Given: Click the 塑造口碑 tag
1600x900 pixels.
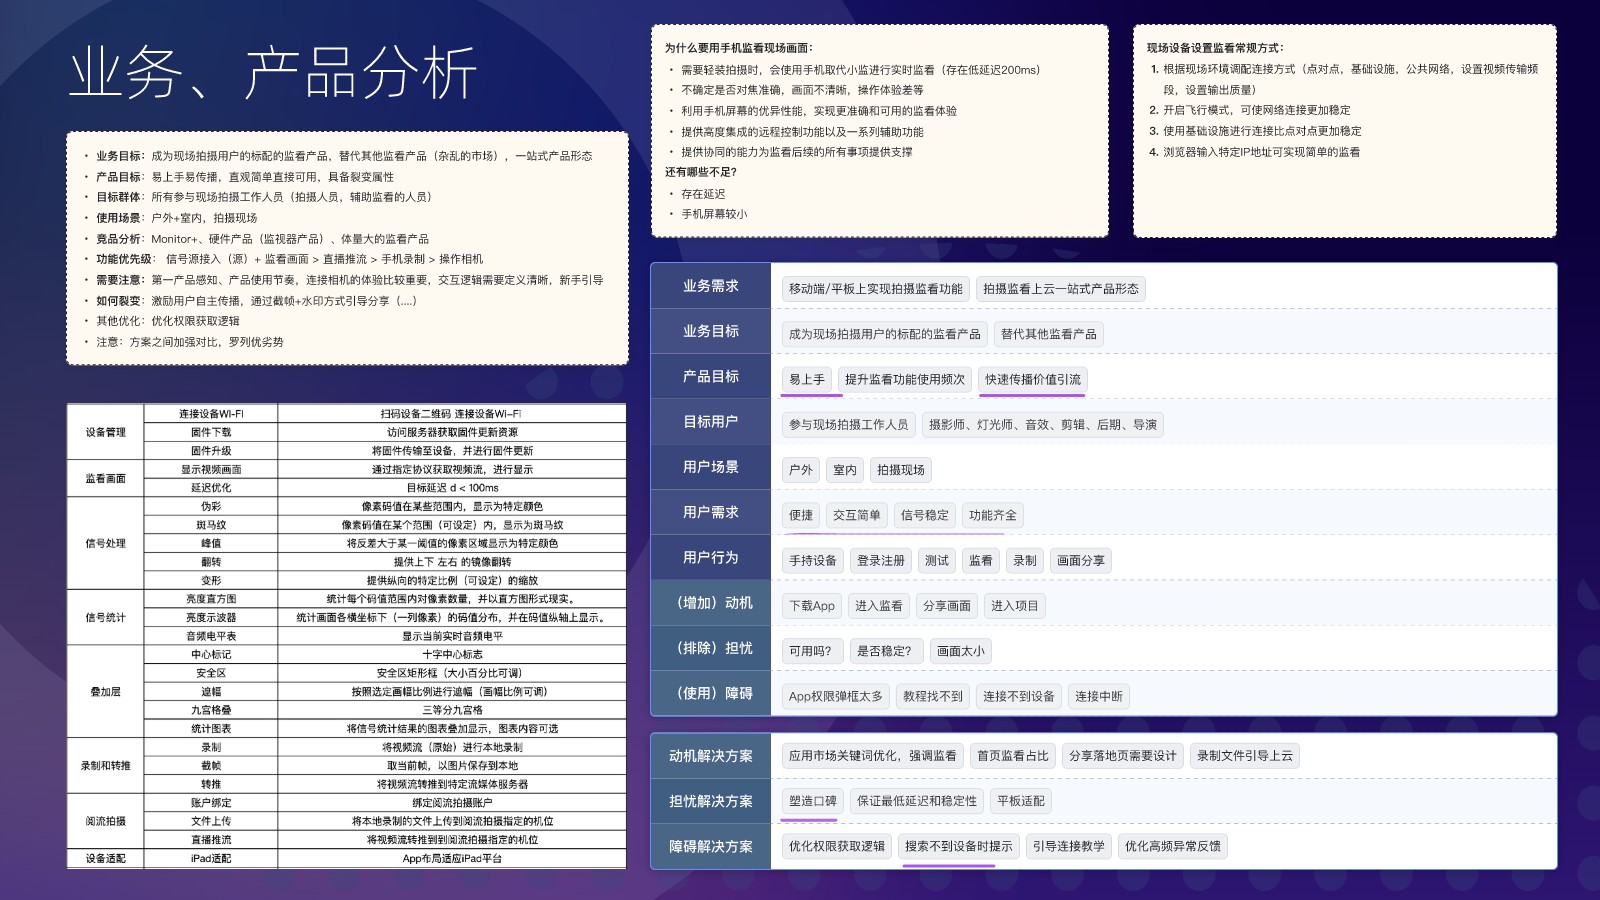Looking at the screenshot, I should point(813,801).
